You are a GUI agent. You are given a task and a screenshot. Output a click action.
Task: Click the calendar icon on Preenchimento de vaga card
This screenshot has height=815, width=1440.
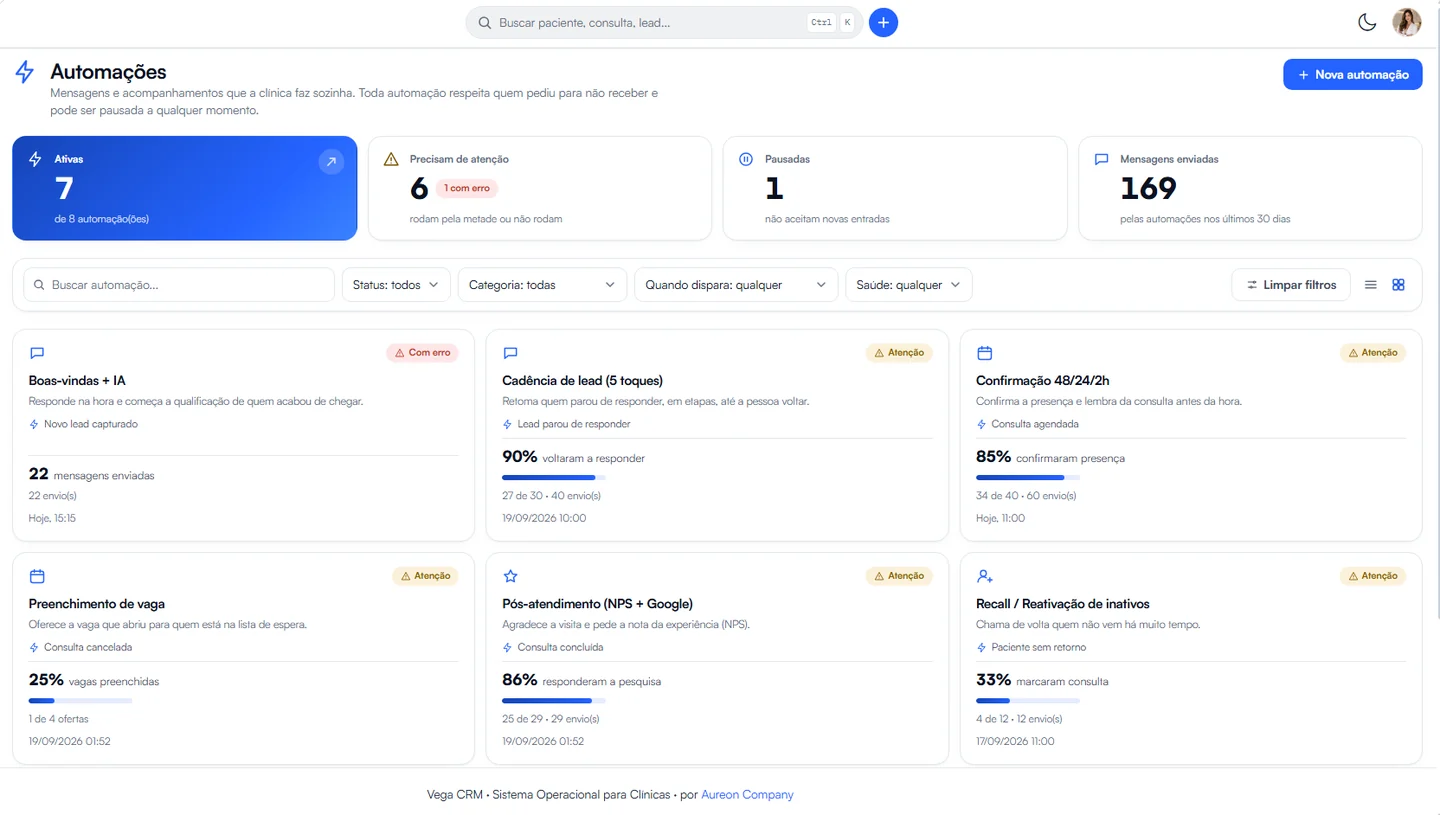[37, 576]
